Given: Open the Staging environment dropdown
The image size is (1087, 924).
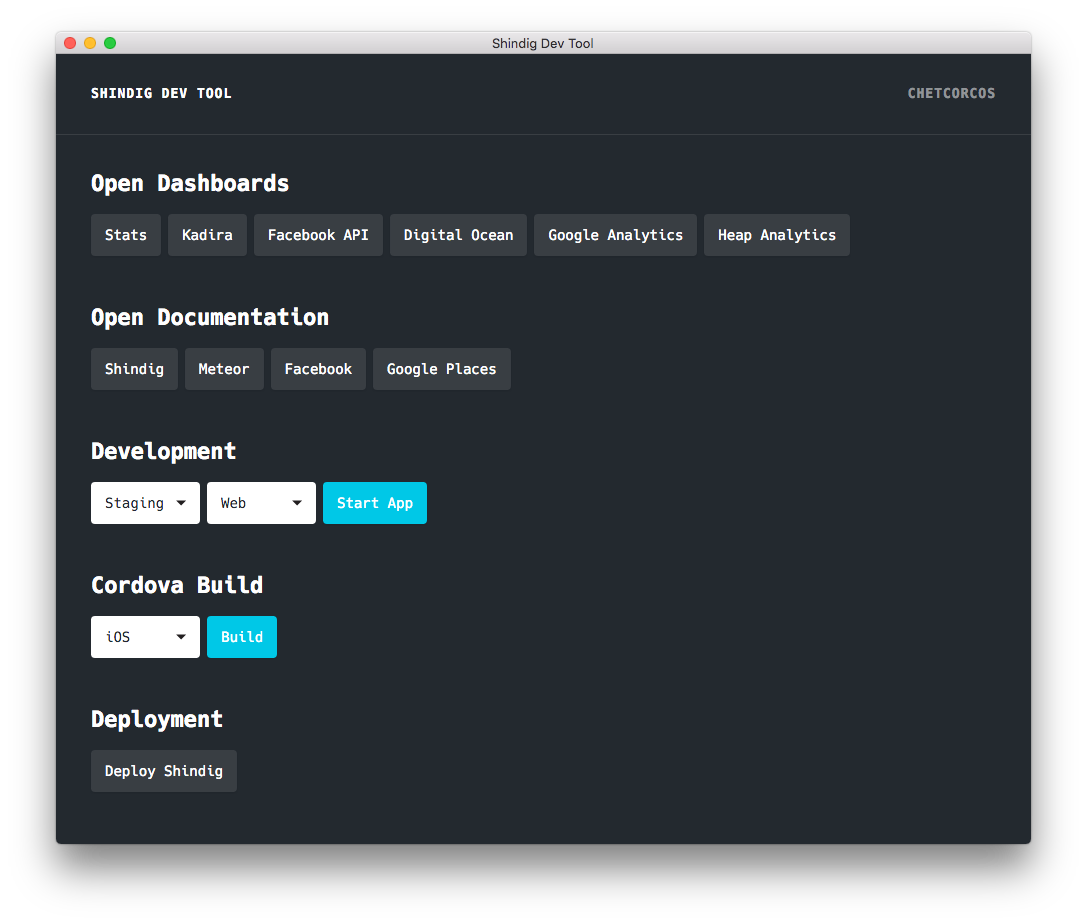Looking at the screenshot, I should (x=145, y=502).
